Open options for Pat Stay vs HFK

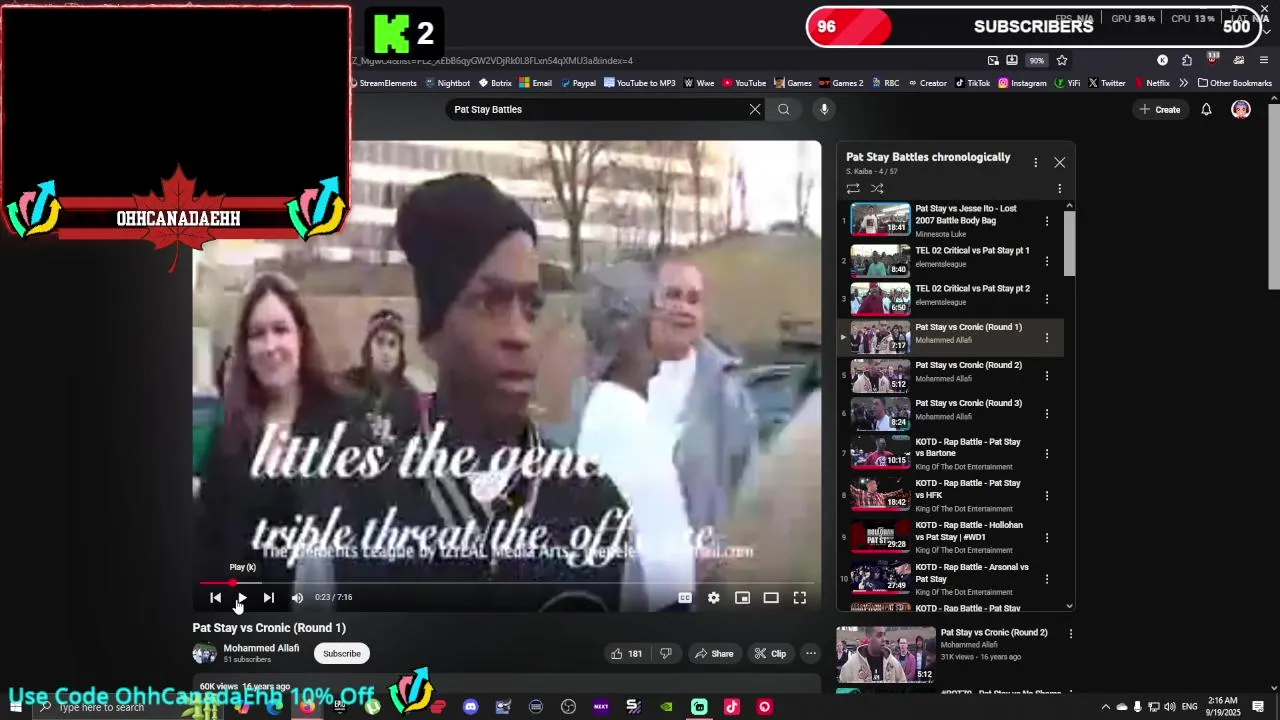[x=1047, y=496]
